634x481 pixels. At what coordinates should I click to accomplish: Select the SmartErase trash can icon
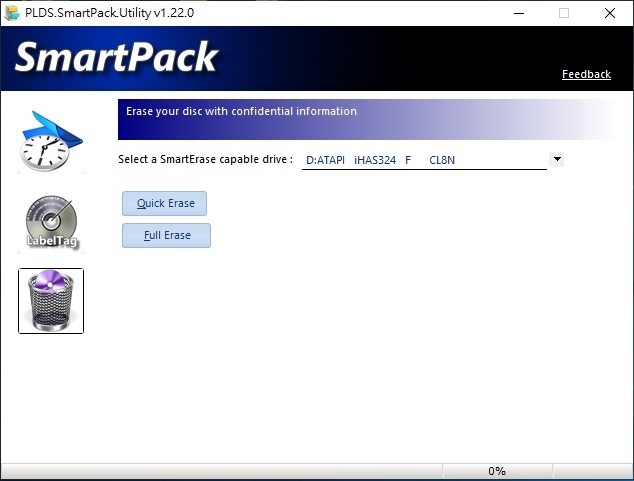click(51, 301)
